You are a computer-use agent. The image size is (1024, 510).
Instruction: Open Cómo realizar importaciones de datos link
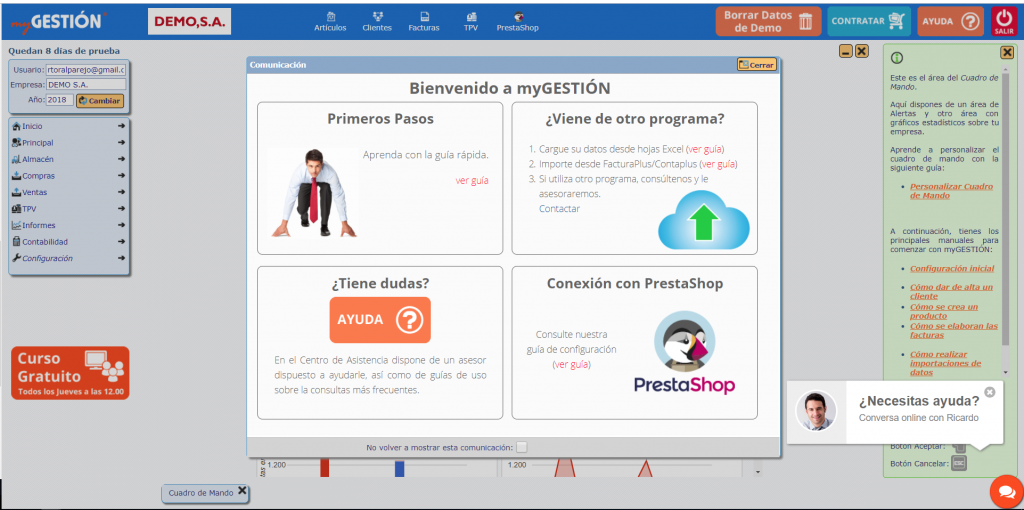pos(945,363)
